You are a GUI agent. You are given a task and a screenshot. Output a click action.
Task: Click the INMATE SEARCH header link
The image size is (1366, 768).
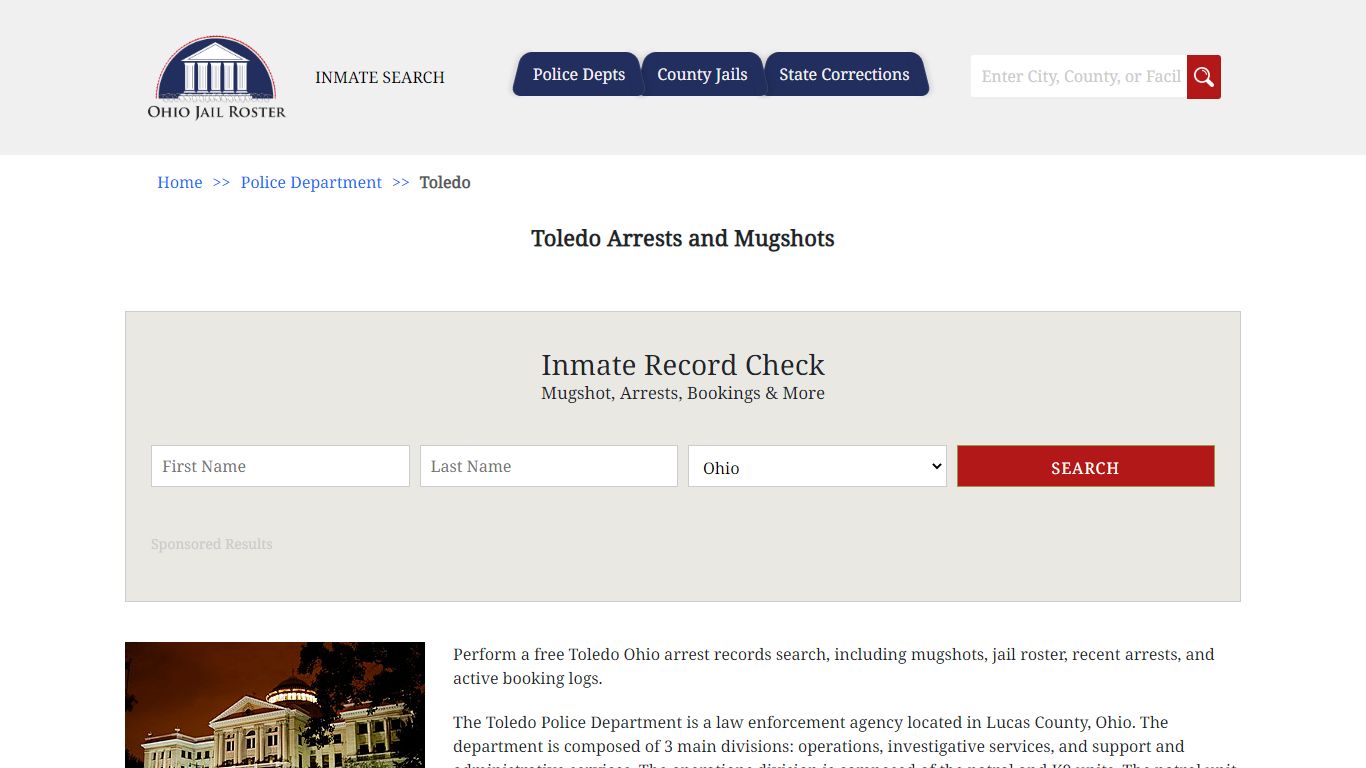(x=379, y=77)
